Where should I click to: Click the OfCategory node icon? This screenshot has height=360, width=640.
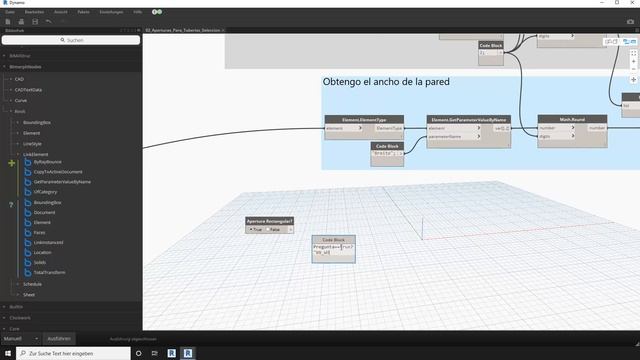tap(28, 192)
